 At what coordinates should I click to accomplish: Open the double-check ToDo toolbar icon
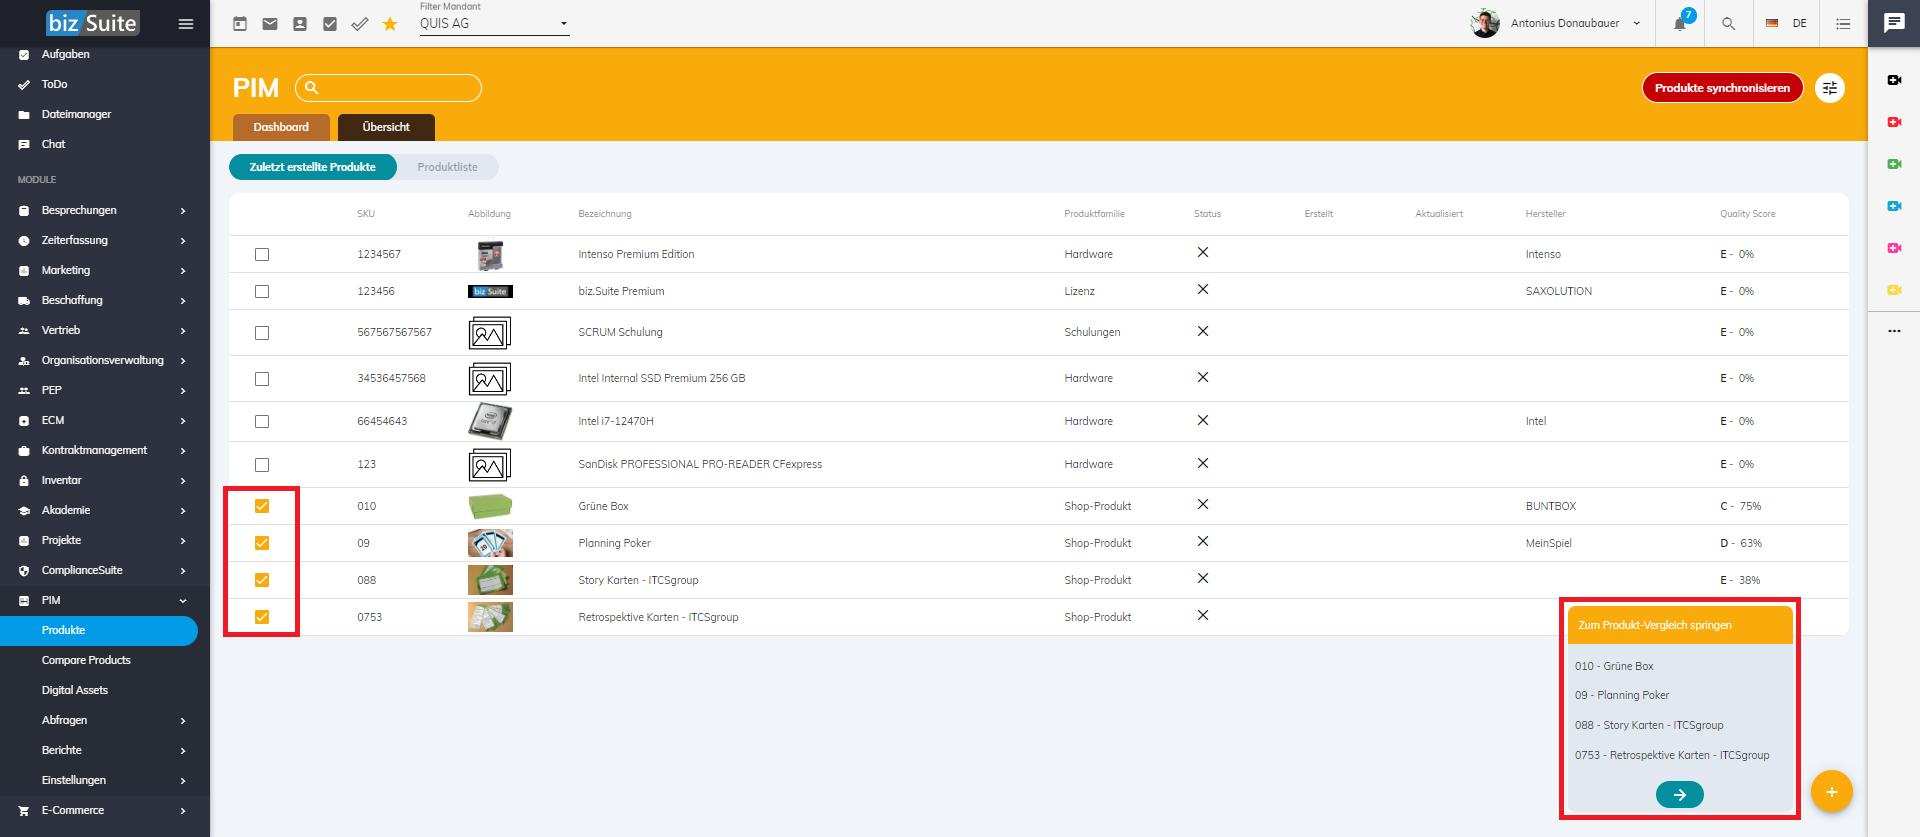pyautogui.click(x=360, y=24)
